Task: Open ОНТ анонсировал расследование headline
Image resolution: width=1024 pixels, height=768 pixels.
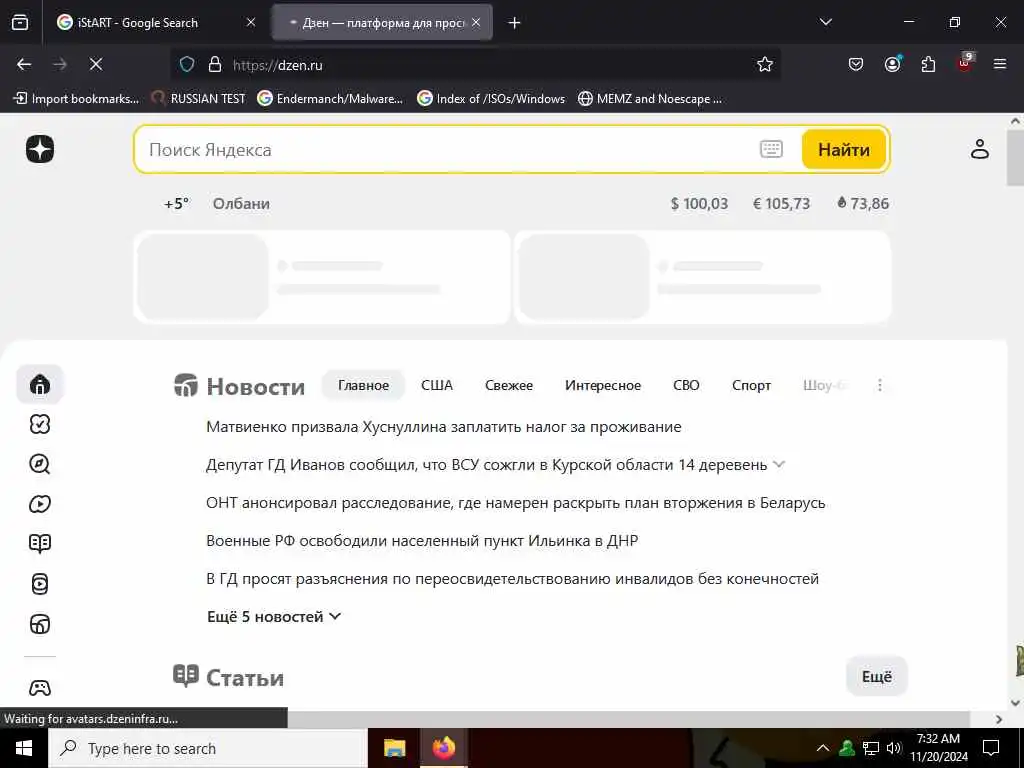Action: [x=515, y=503]
